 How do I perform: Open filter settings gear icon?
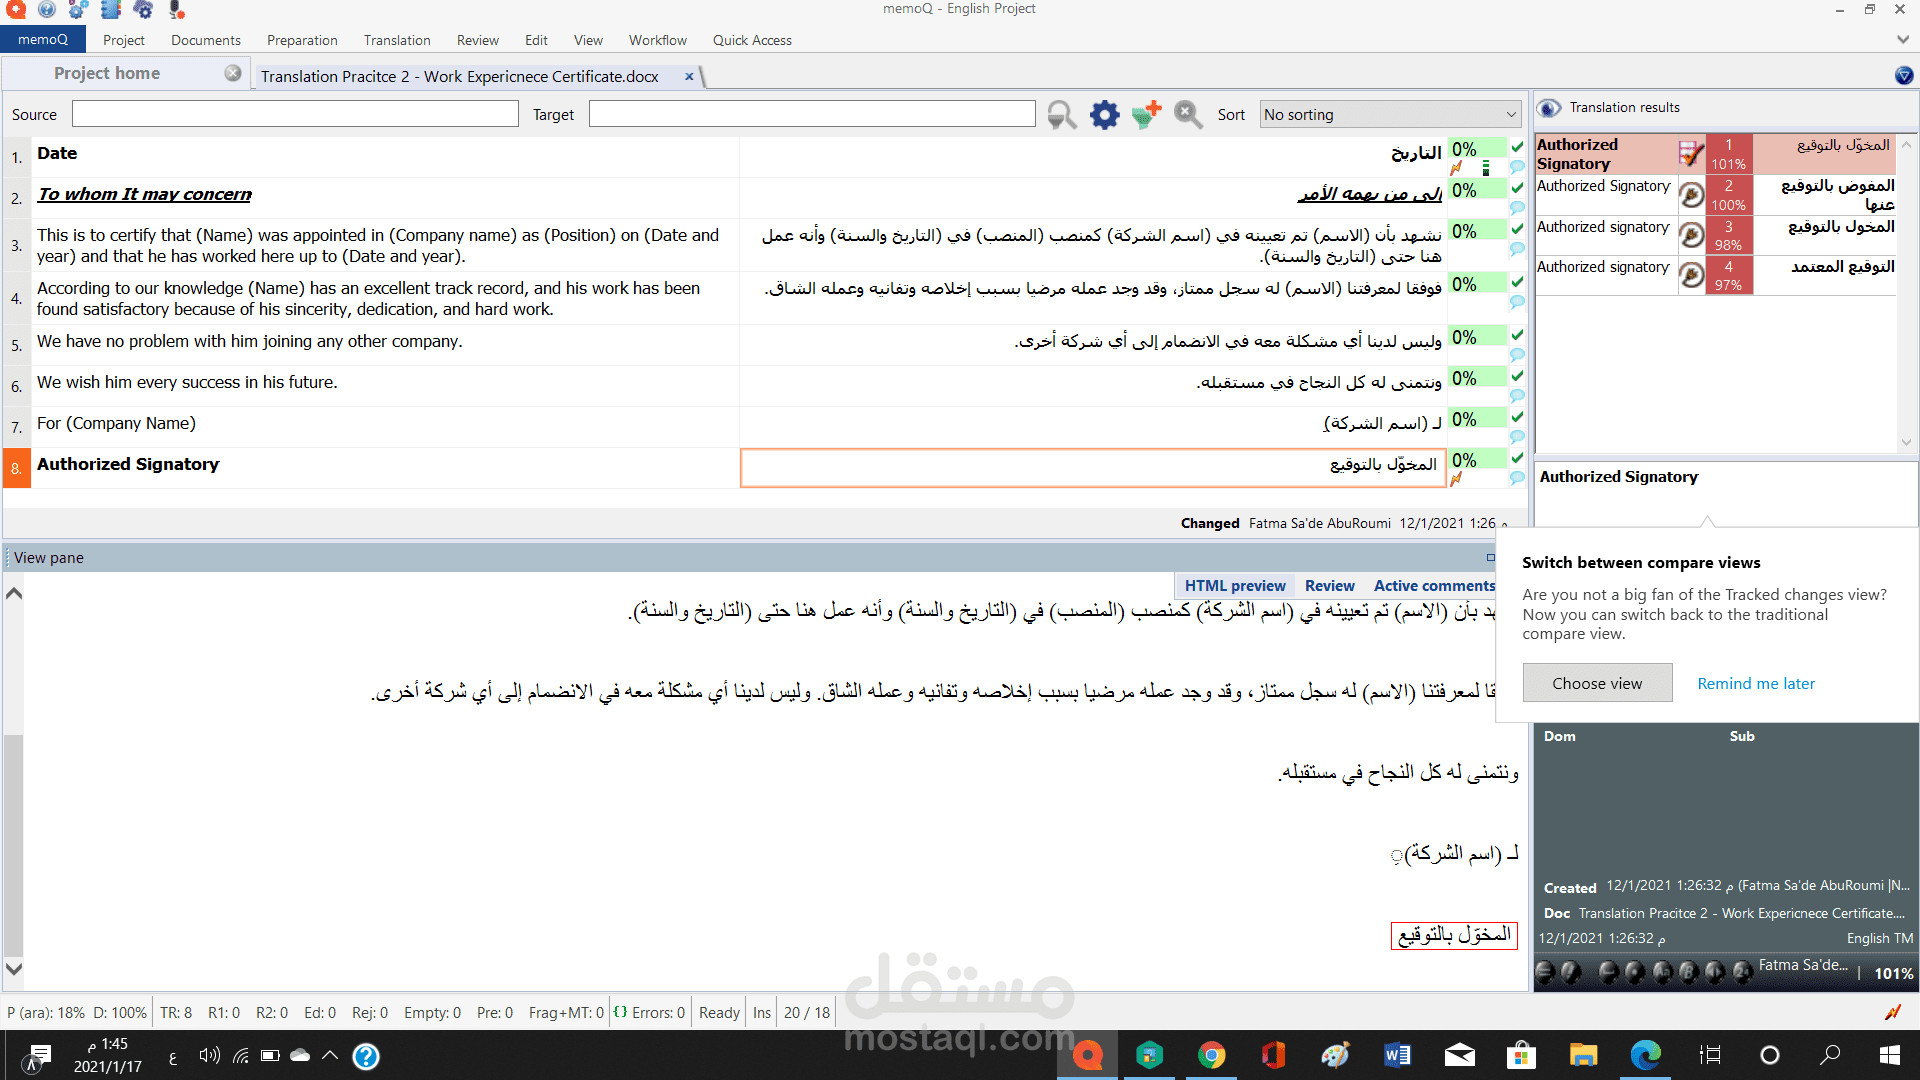1104,115
